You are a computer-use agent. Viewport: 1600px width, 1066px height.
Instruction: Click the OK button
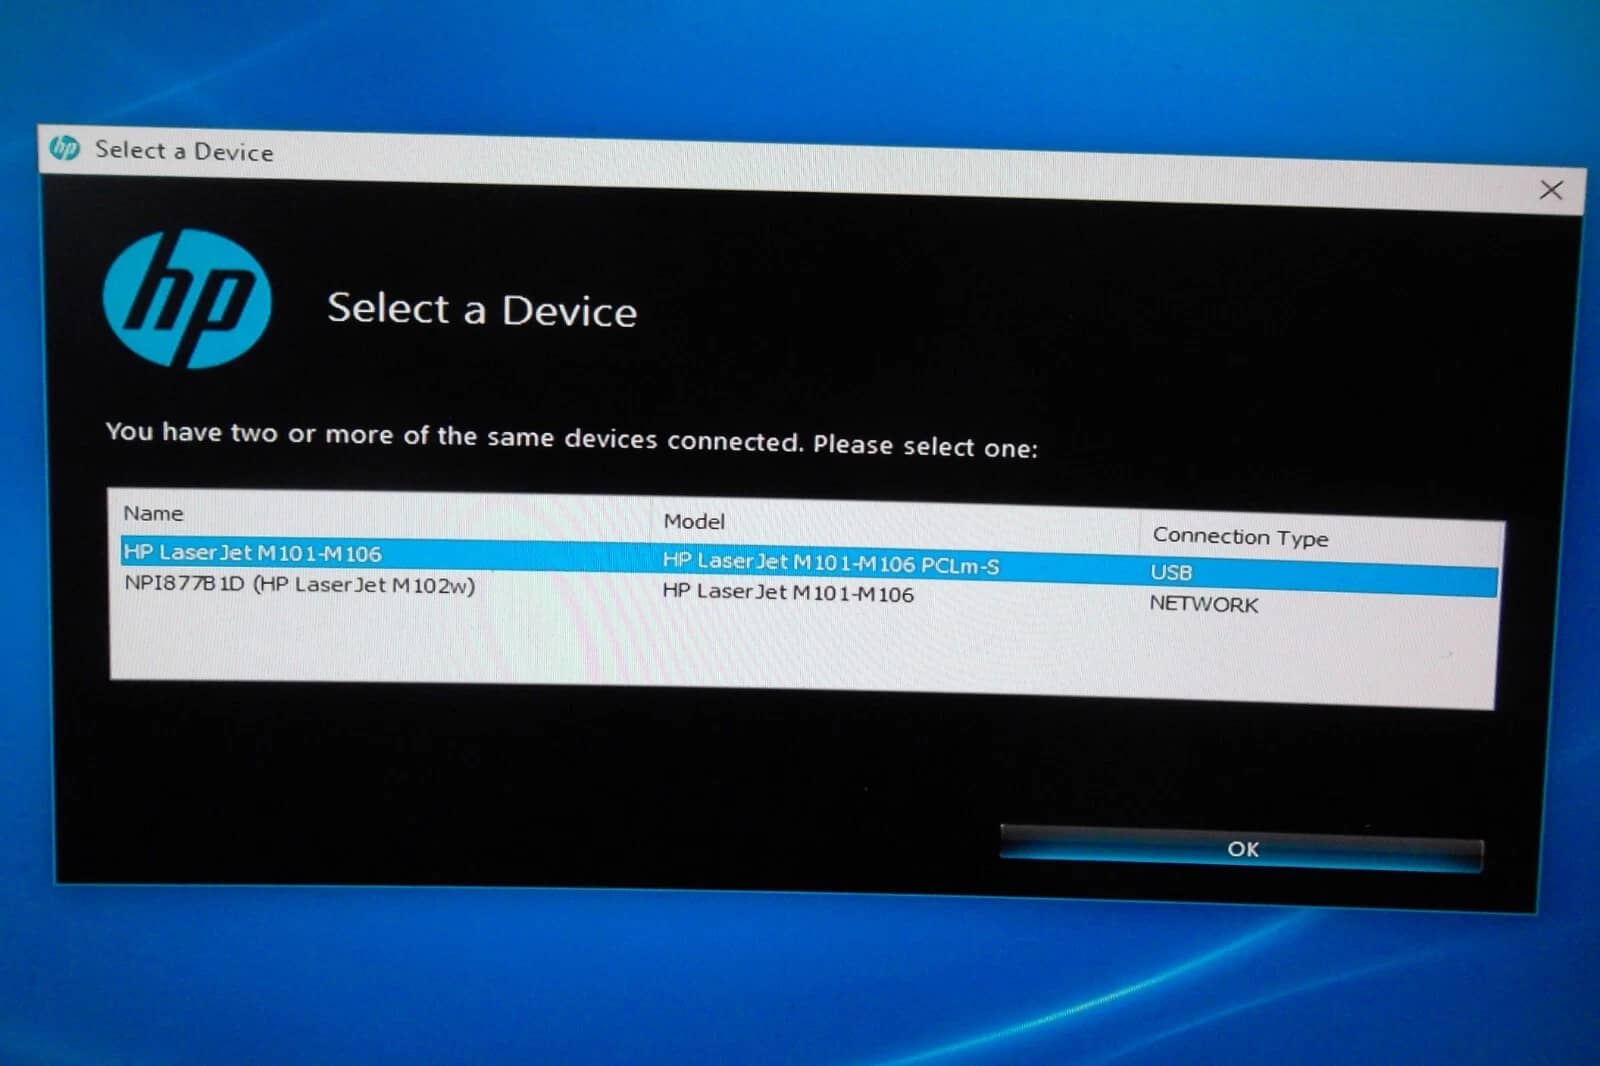tap(1241, 849)
